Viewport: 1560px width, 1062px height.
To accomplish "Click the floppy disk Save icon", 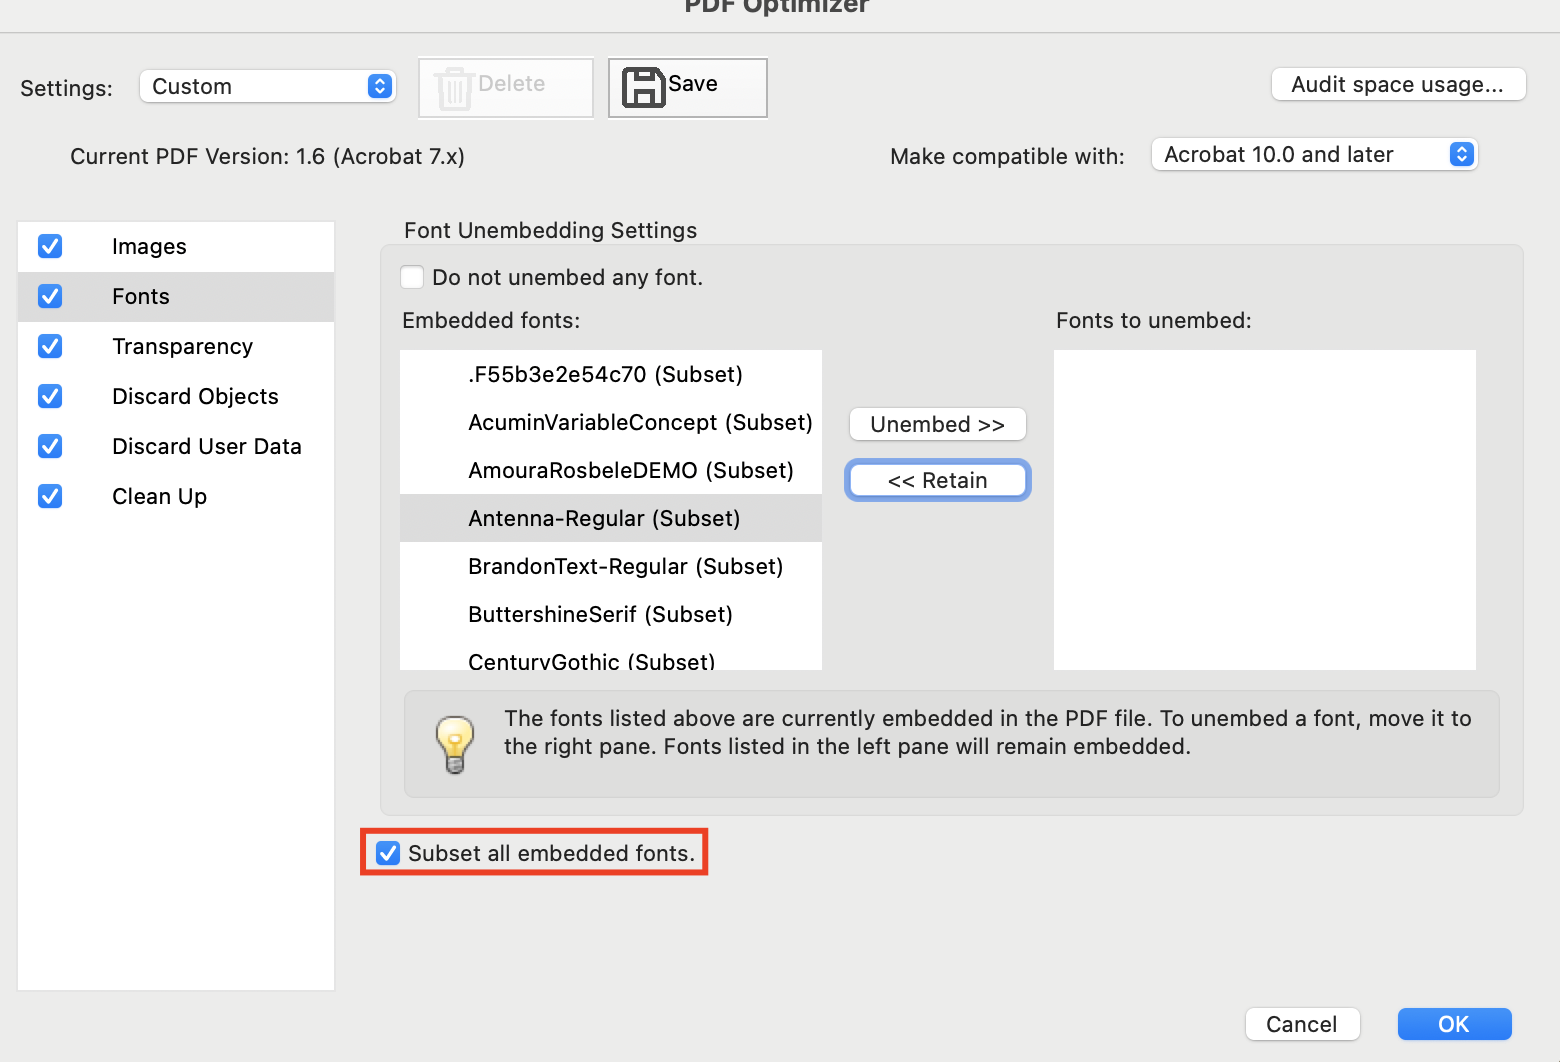I will tap(643, 87).
